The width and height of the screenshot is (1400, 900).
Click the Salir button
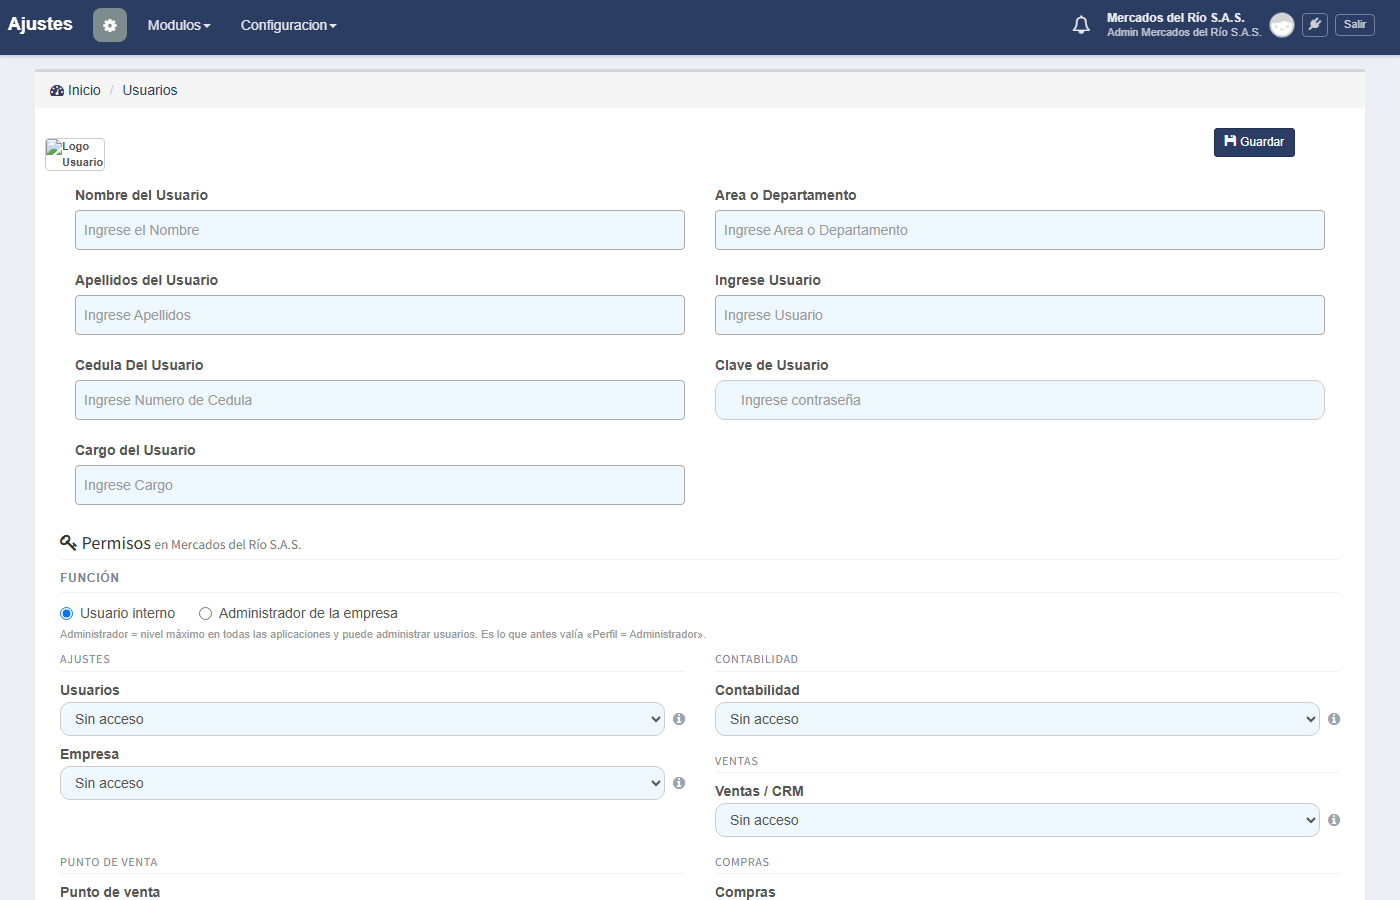(x=1355, y=25)
